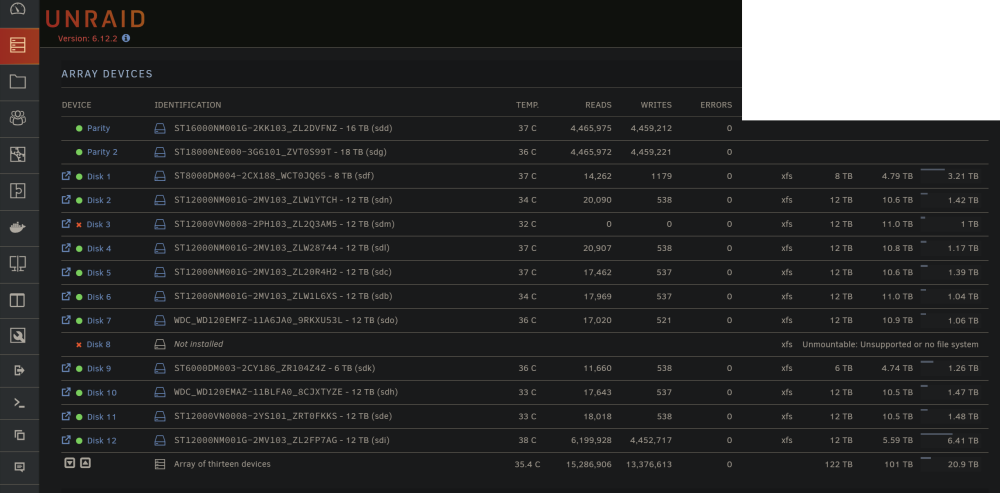Viewport: 1000px width, 493px height.
Task: Click the ERRORS column header
Action: pos(716,105)
